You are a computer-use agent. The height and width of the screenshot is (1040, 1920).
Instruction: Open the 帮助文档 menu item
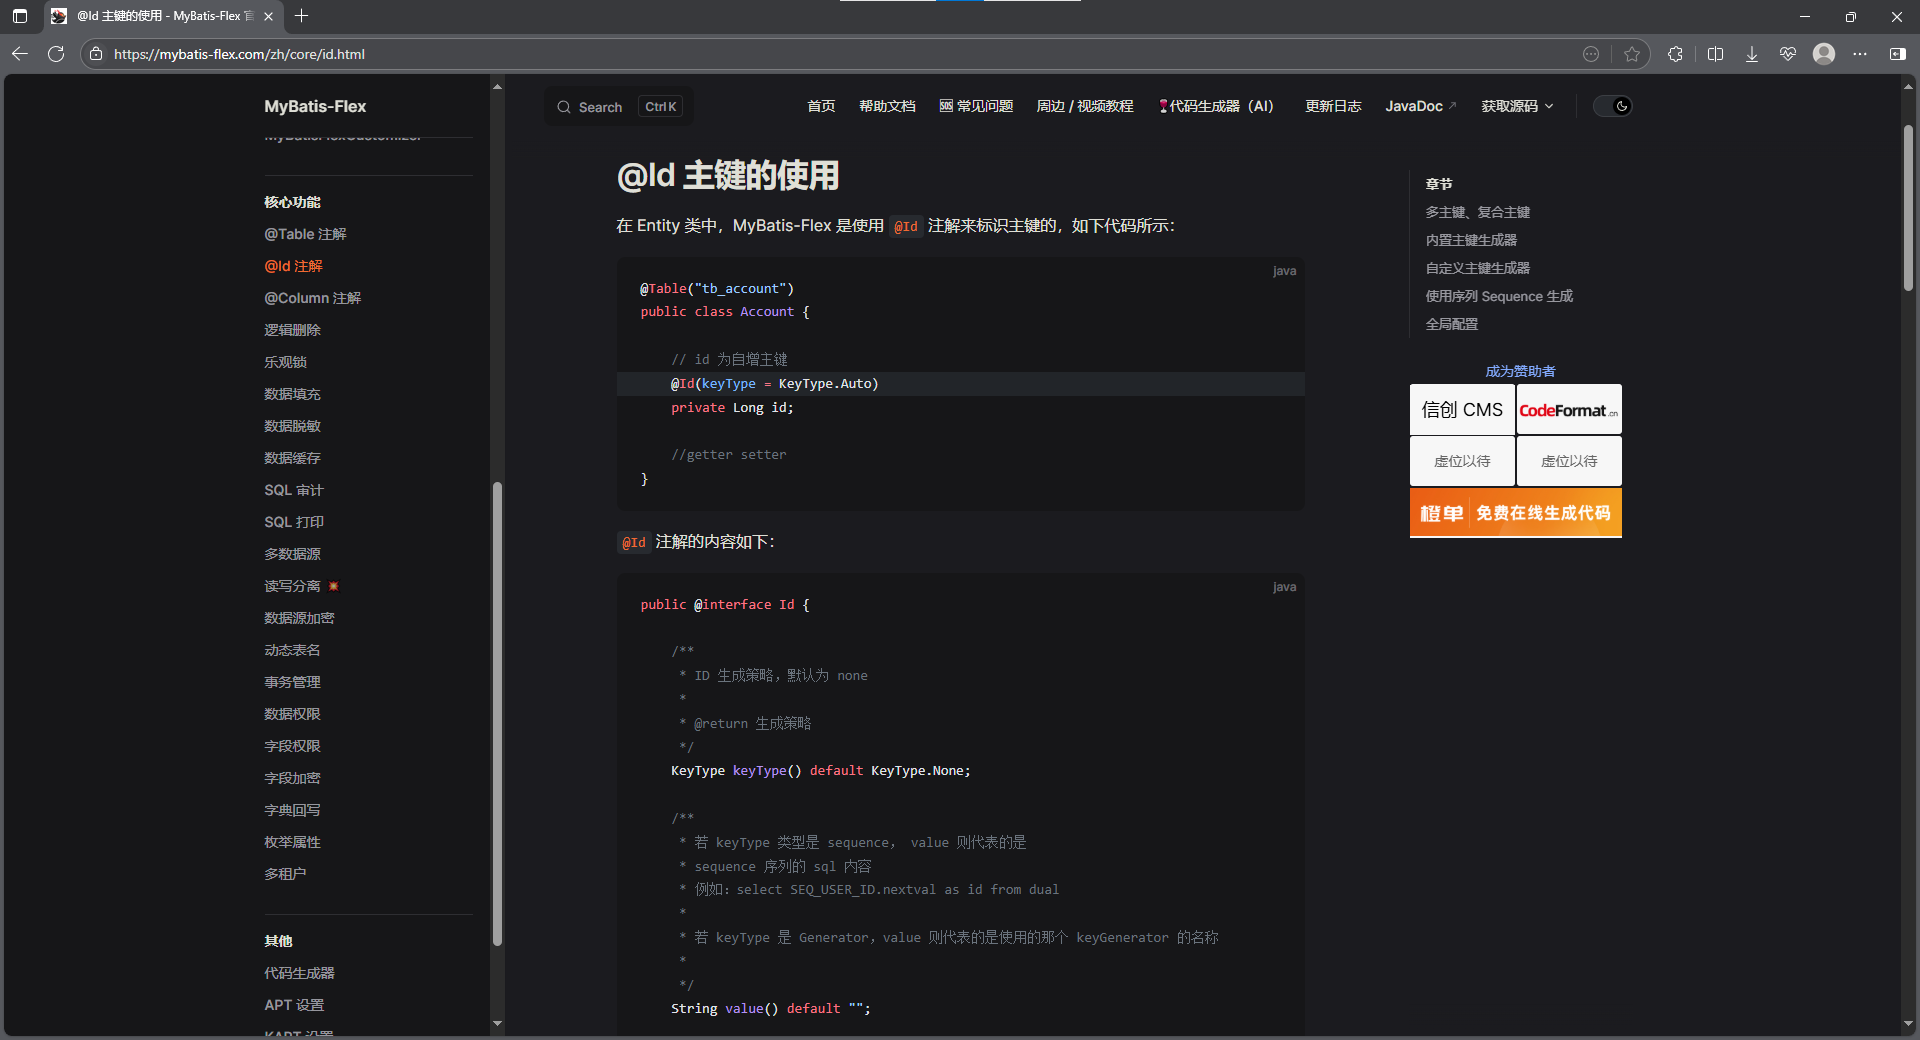tap(887, 106)
